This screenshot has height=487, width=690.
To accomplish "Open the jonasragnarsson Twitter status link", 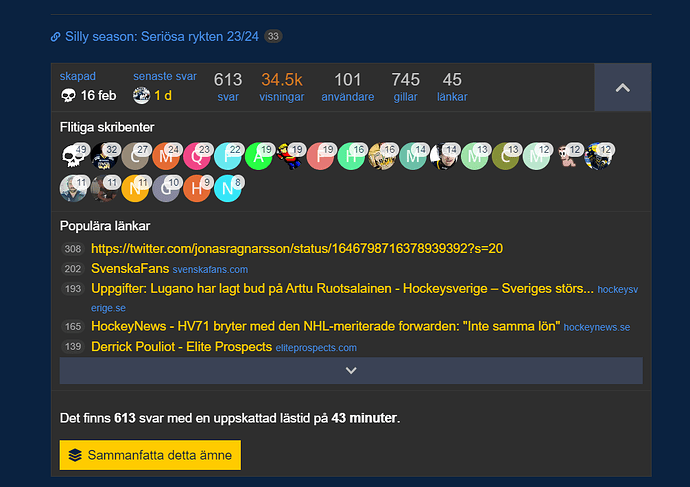I will [296, 248].
